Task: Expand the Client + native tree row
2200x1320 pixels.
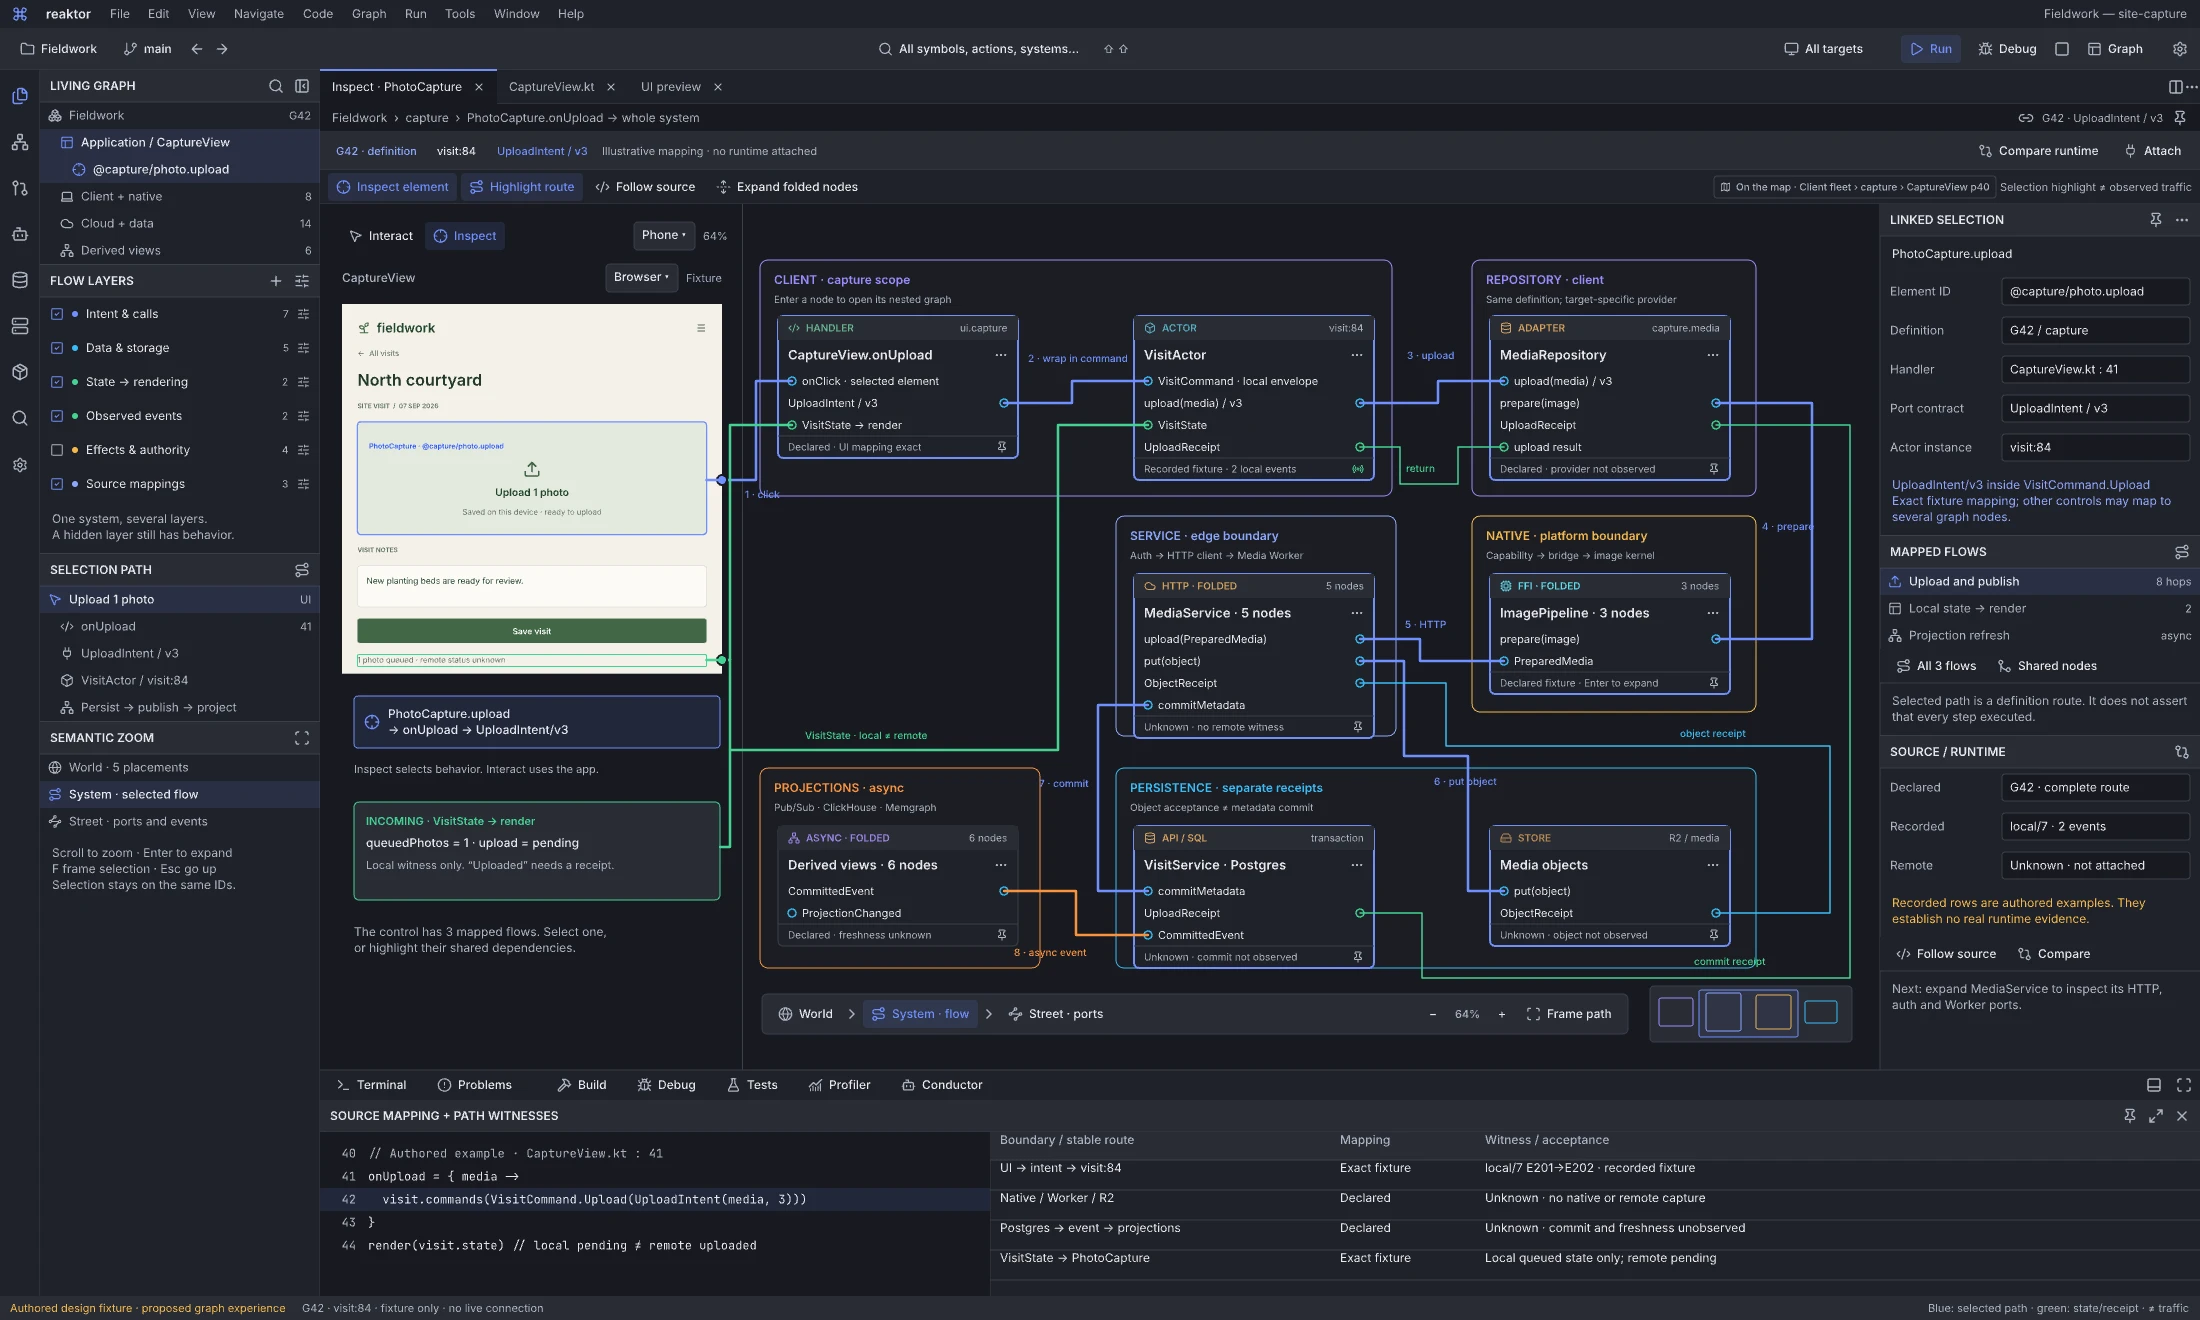Action: click(x=180, y=197)
